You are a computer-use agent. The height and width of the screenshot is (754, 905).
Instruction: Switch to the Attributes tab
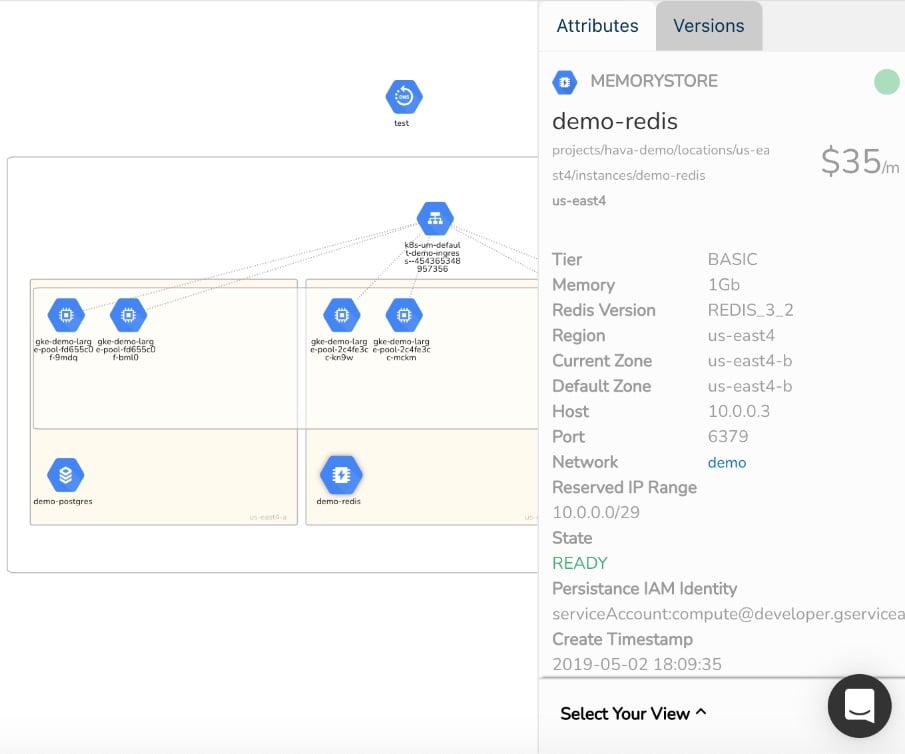(x=597, y=26)
